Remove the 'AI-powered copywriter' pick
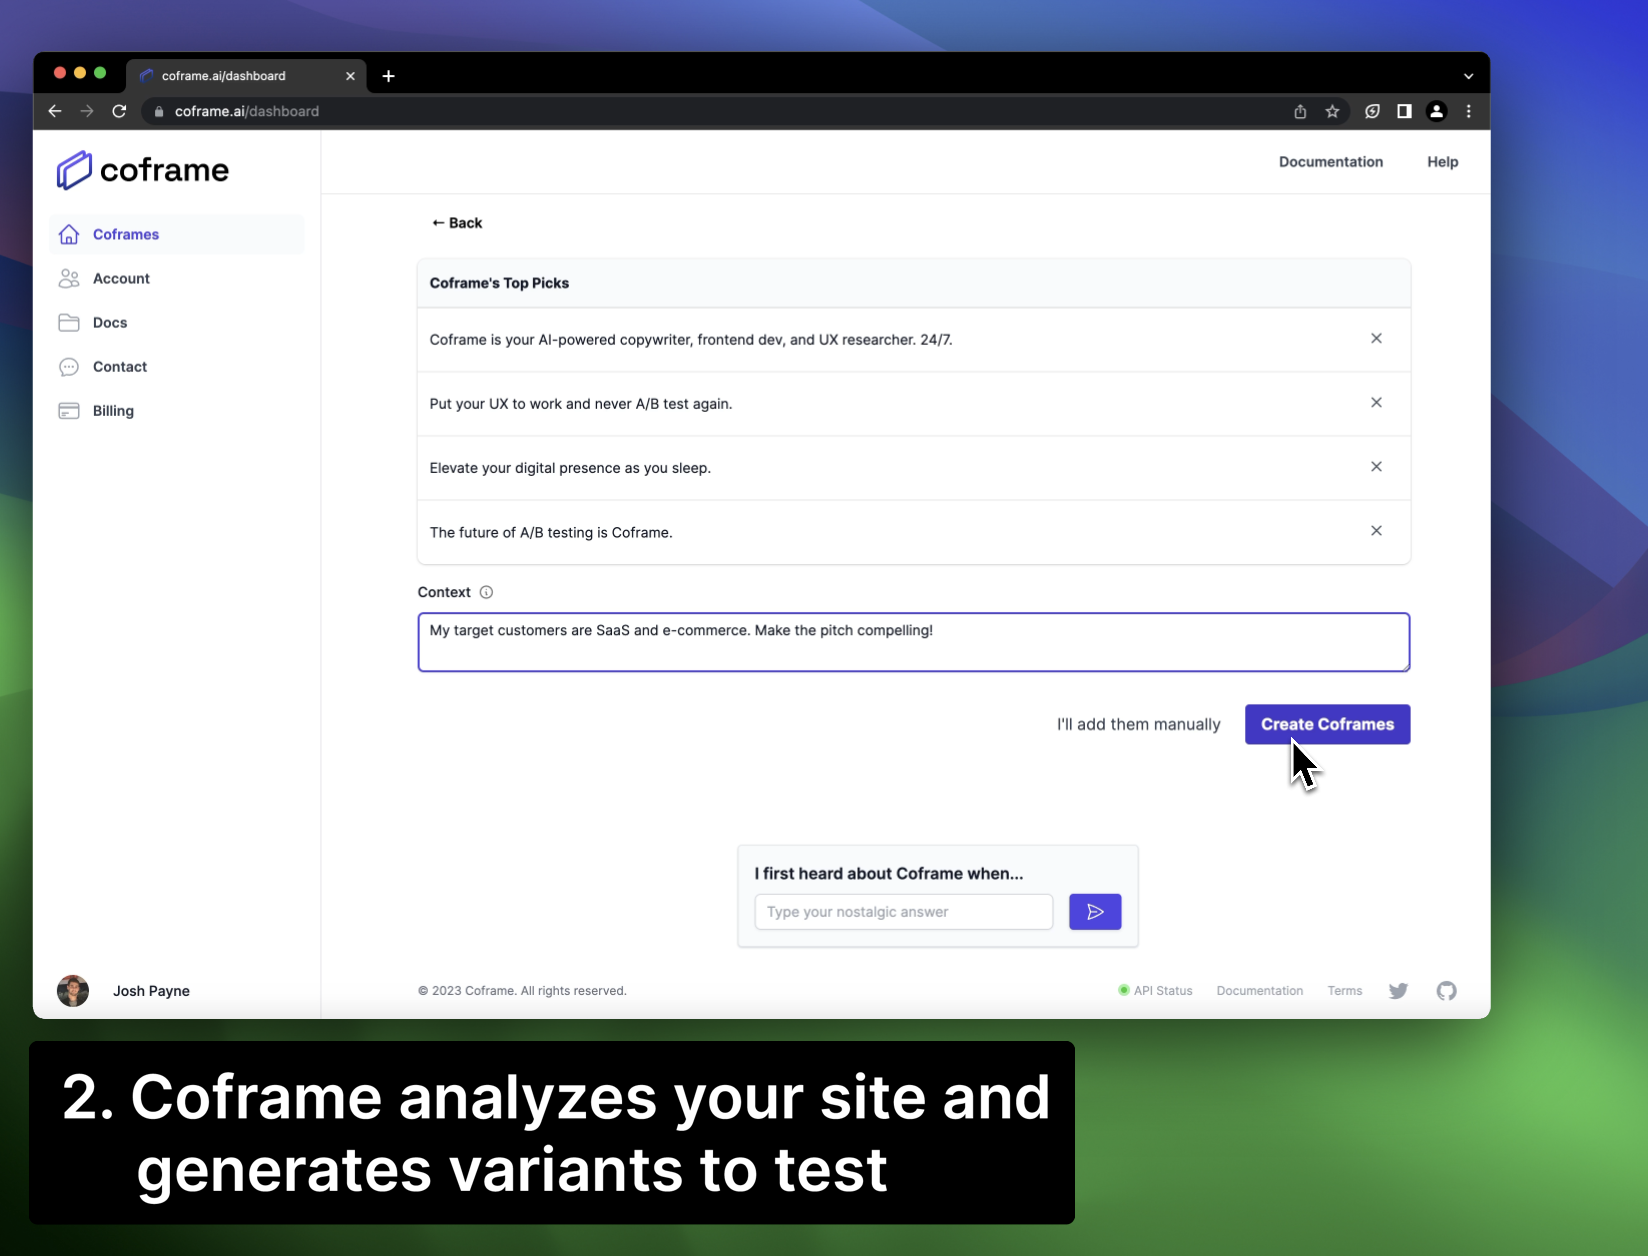This screenshot has width=1648, height=1256. 1376,338
